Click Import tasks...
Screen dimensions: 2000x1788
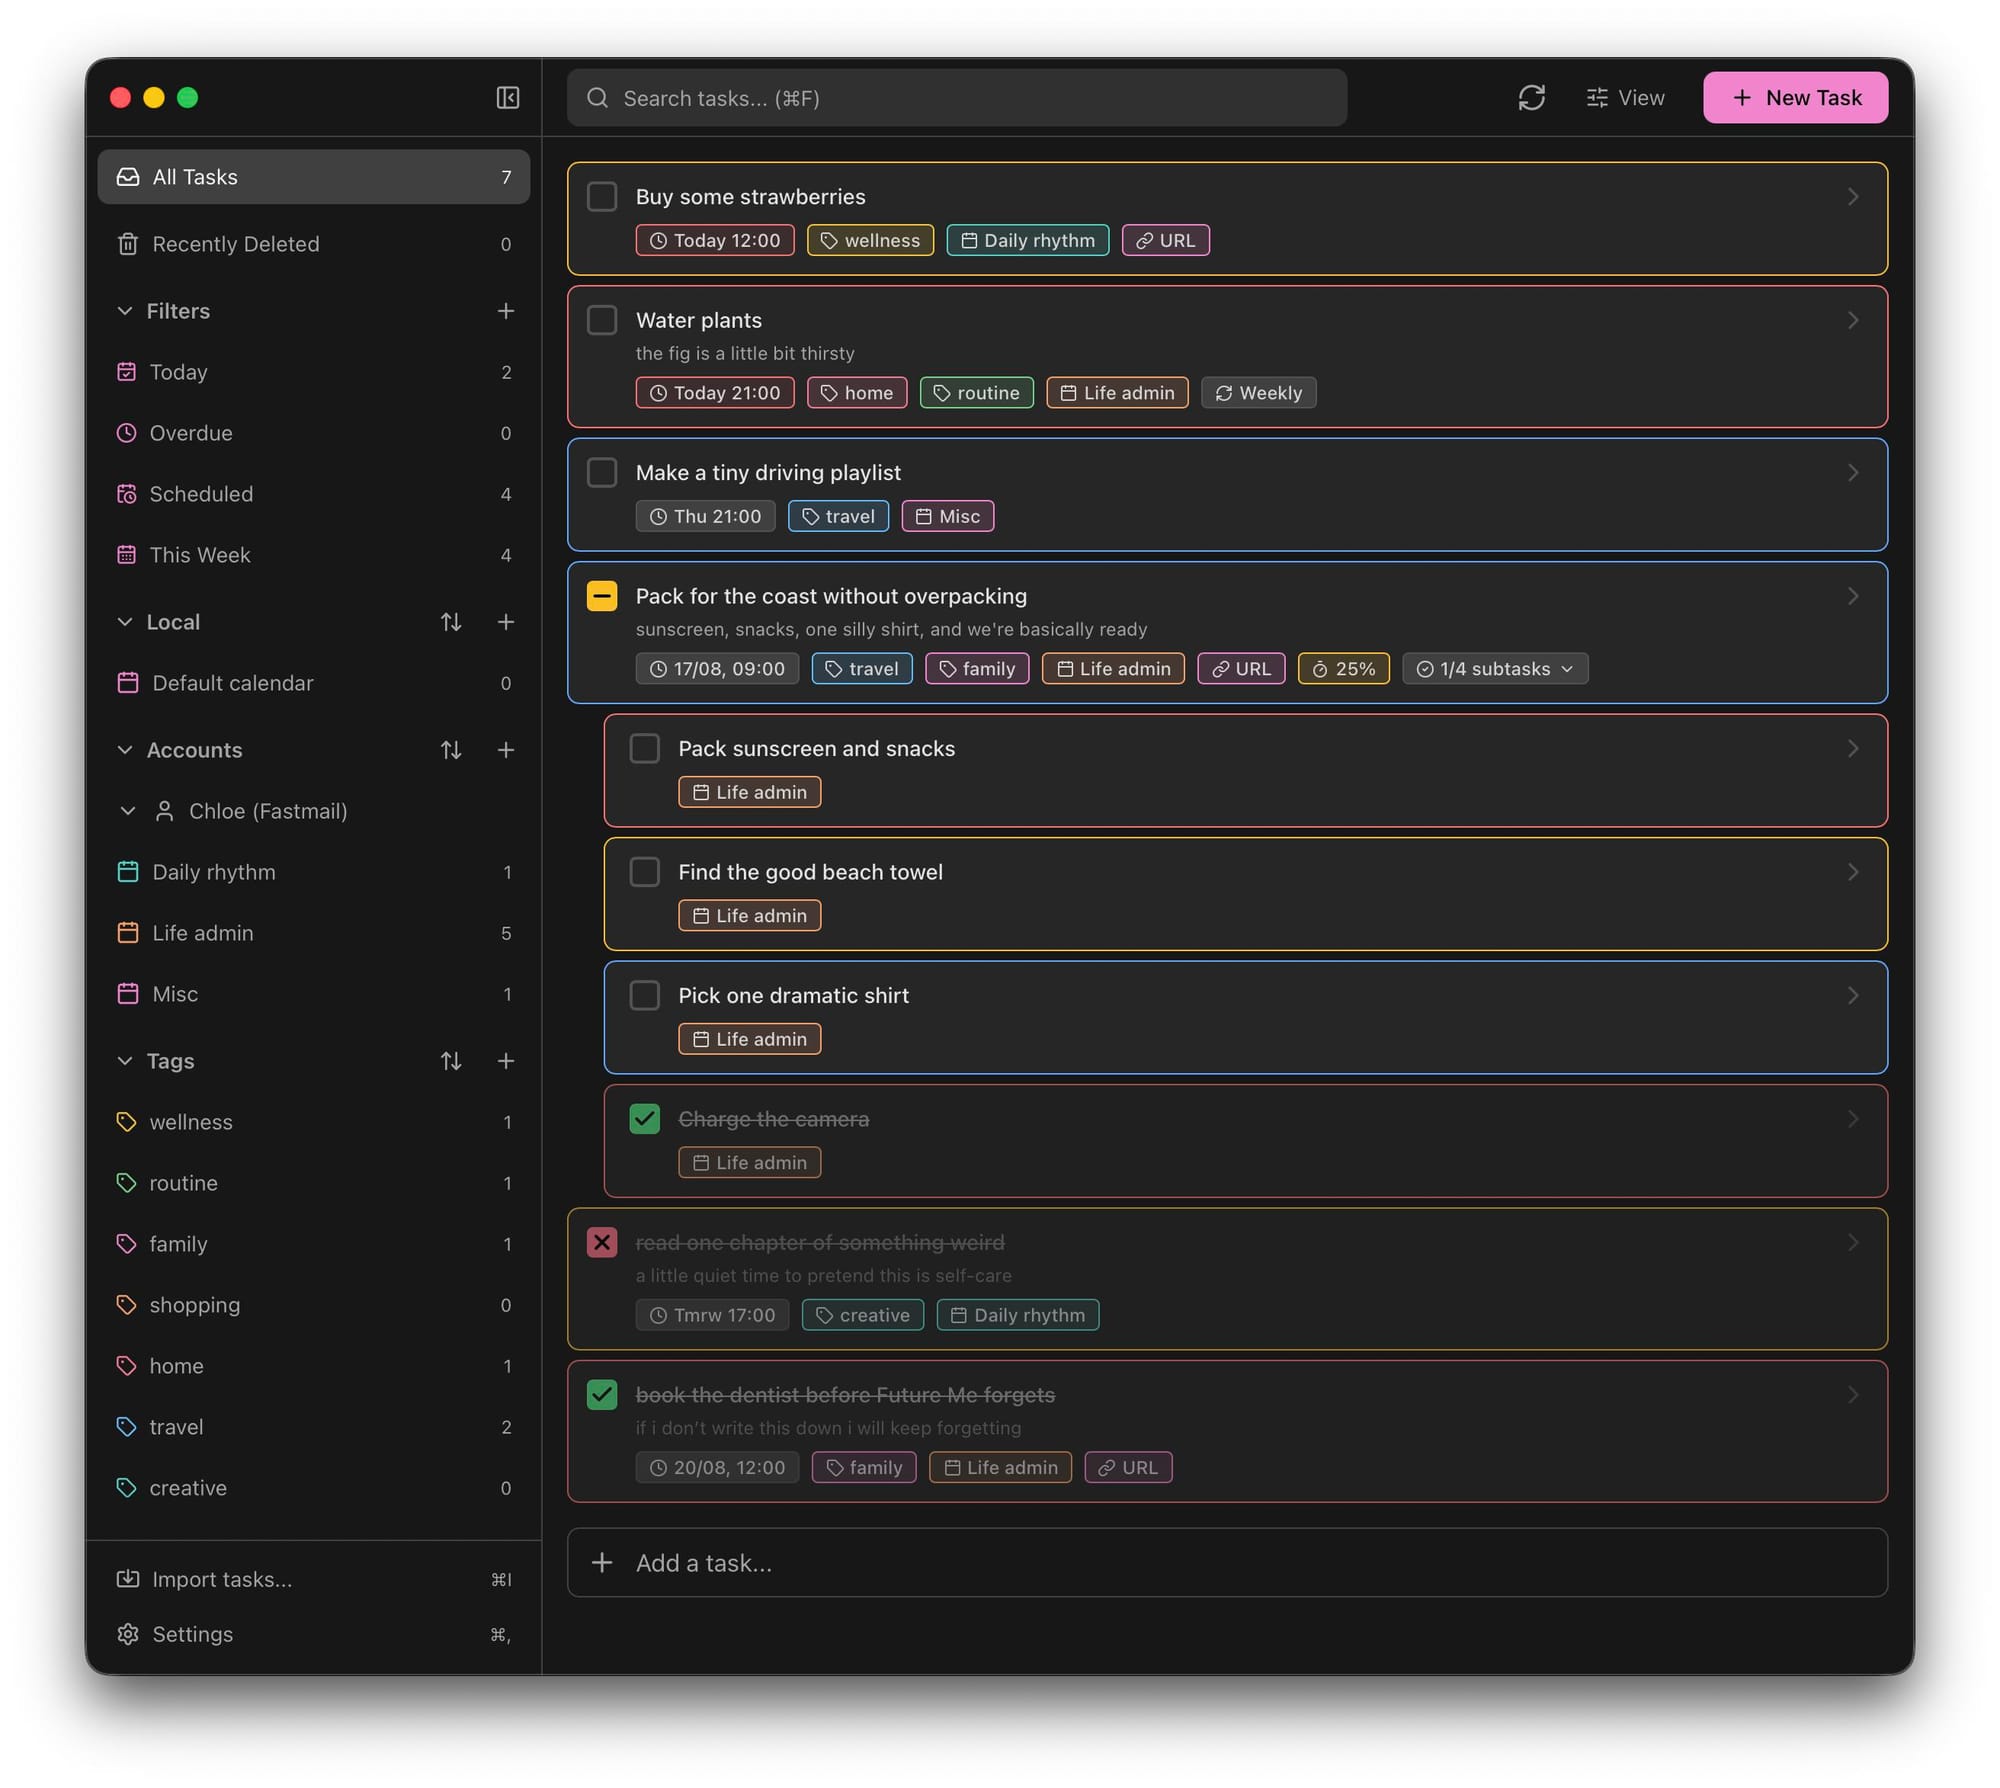pyautogui.click(x=314, y=1579)
